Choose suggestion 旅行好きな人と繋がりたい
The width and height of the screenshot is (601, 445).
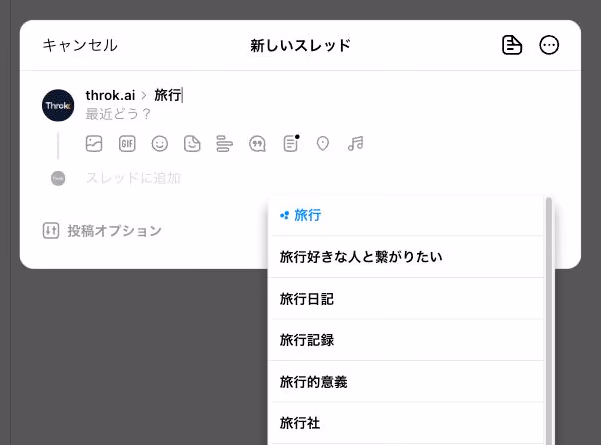point(407,257)
